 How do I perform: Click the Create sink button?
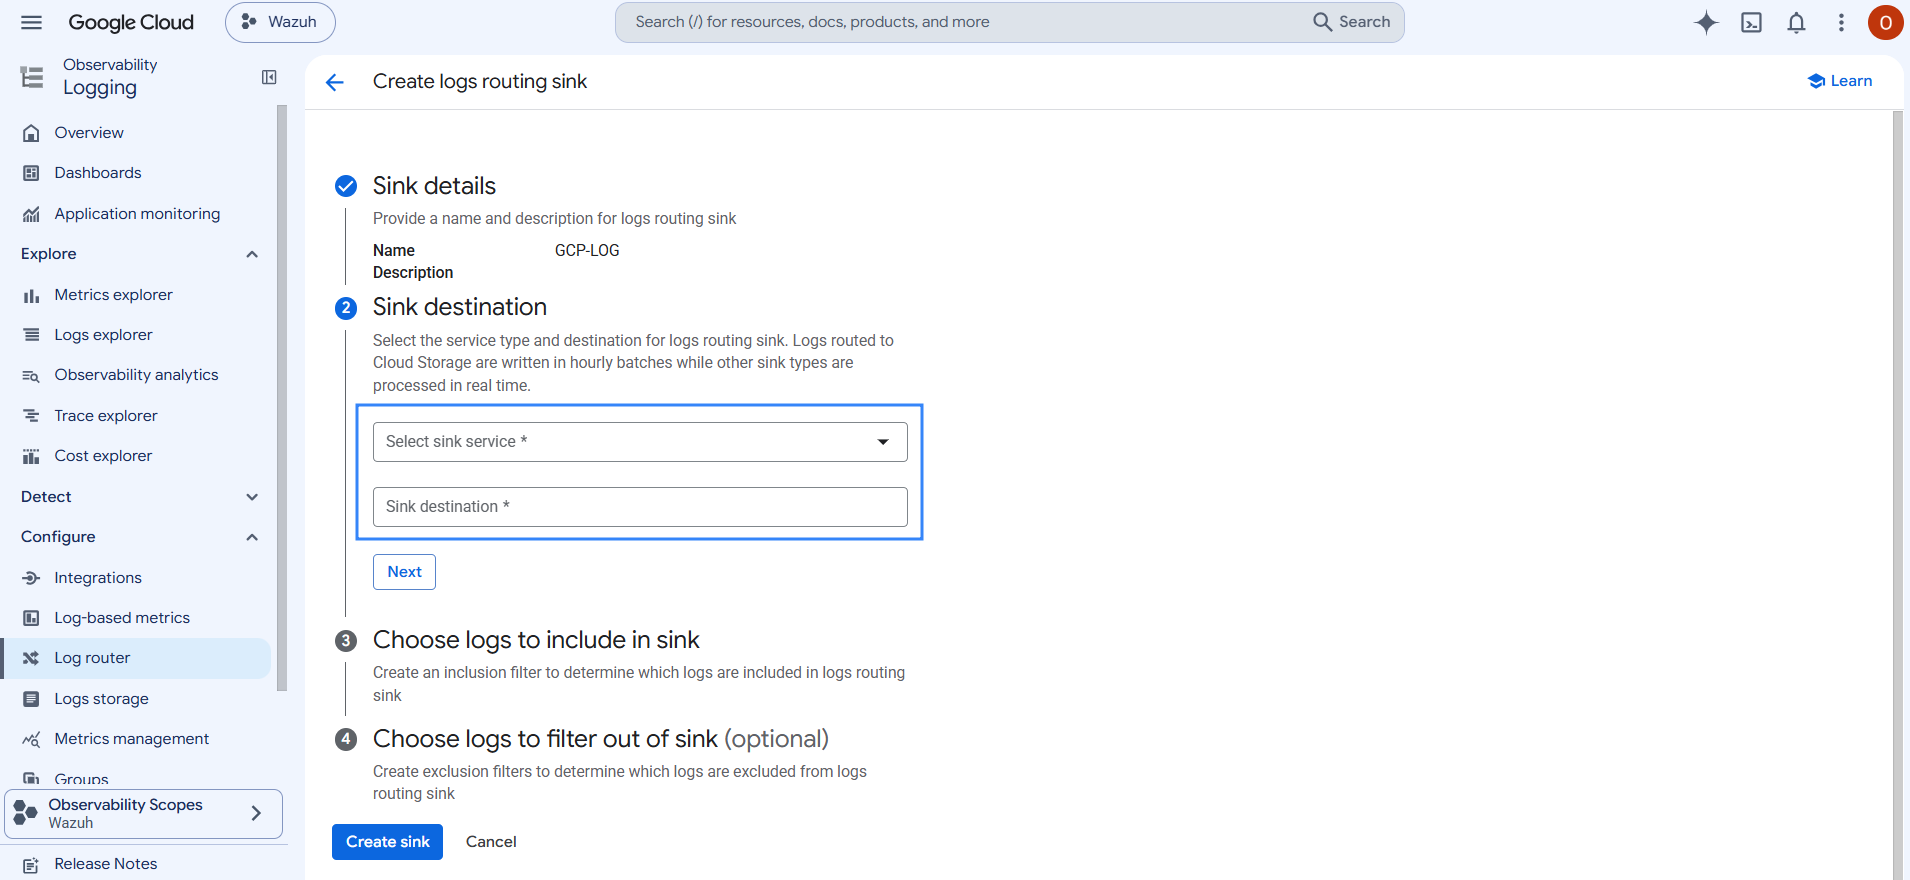(x=387, y=842)
